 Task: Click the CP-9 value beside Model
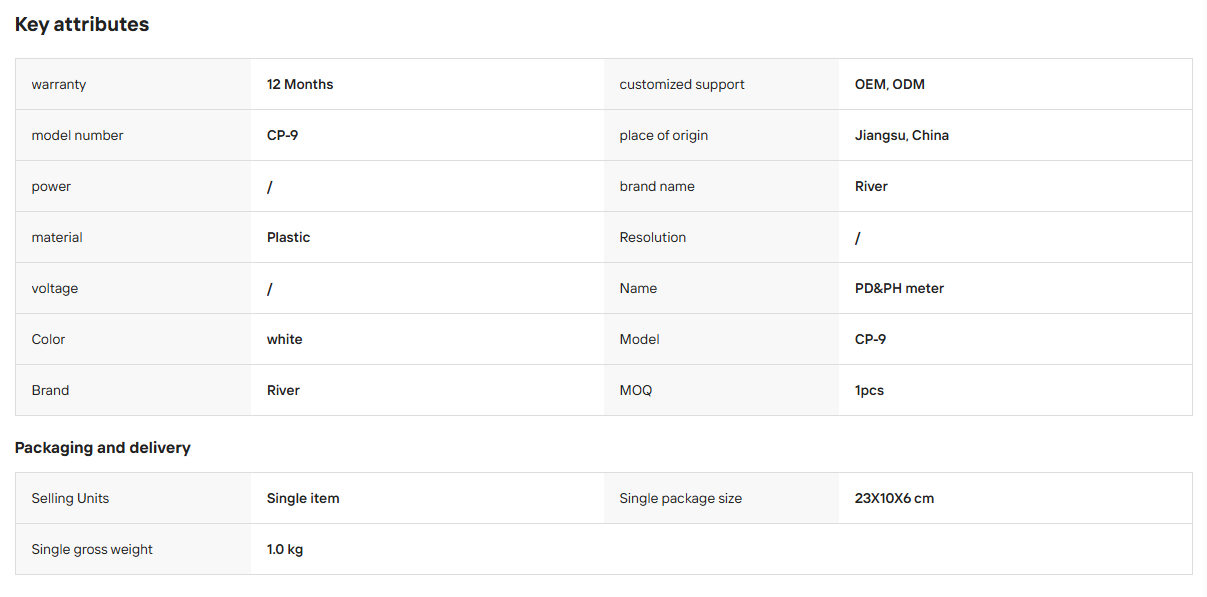pyautogui.click(x=870, y=340)
